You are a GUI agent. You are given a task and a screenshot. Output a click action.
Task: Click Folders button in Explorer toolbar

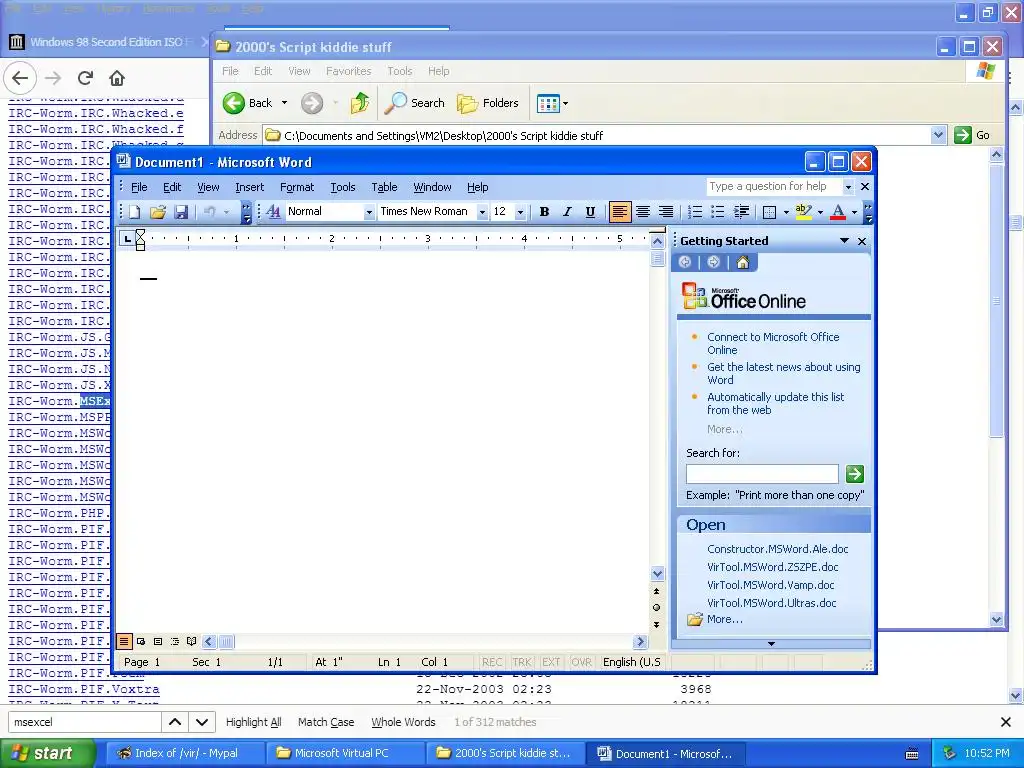tap(488, 103)
